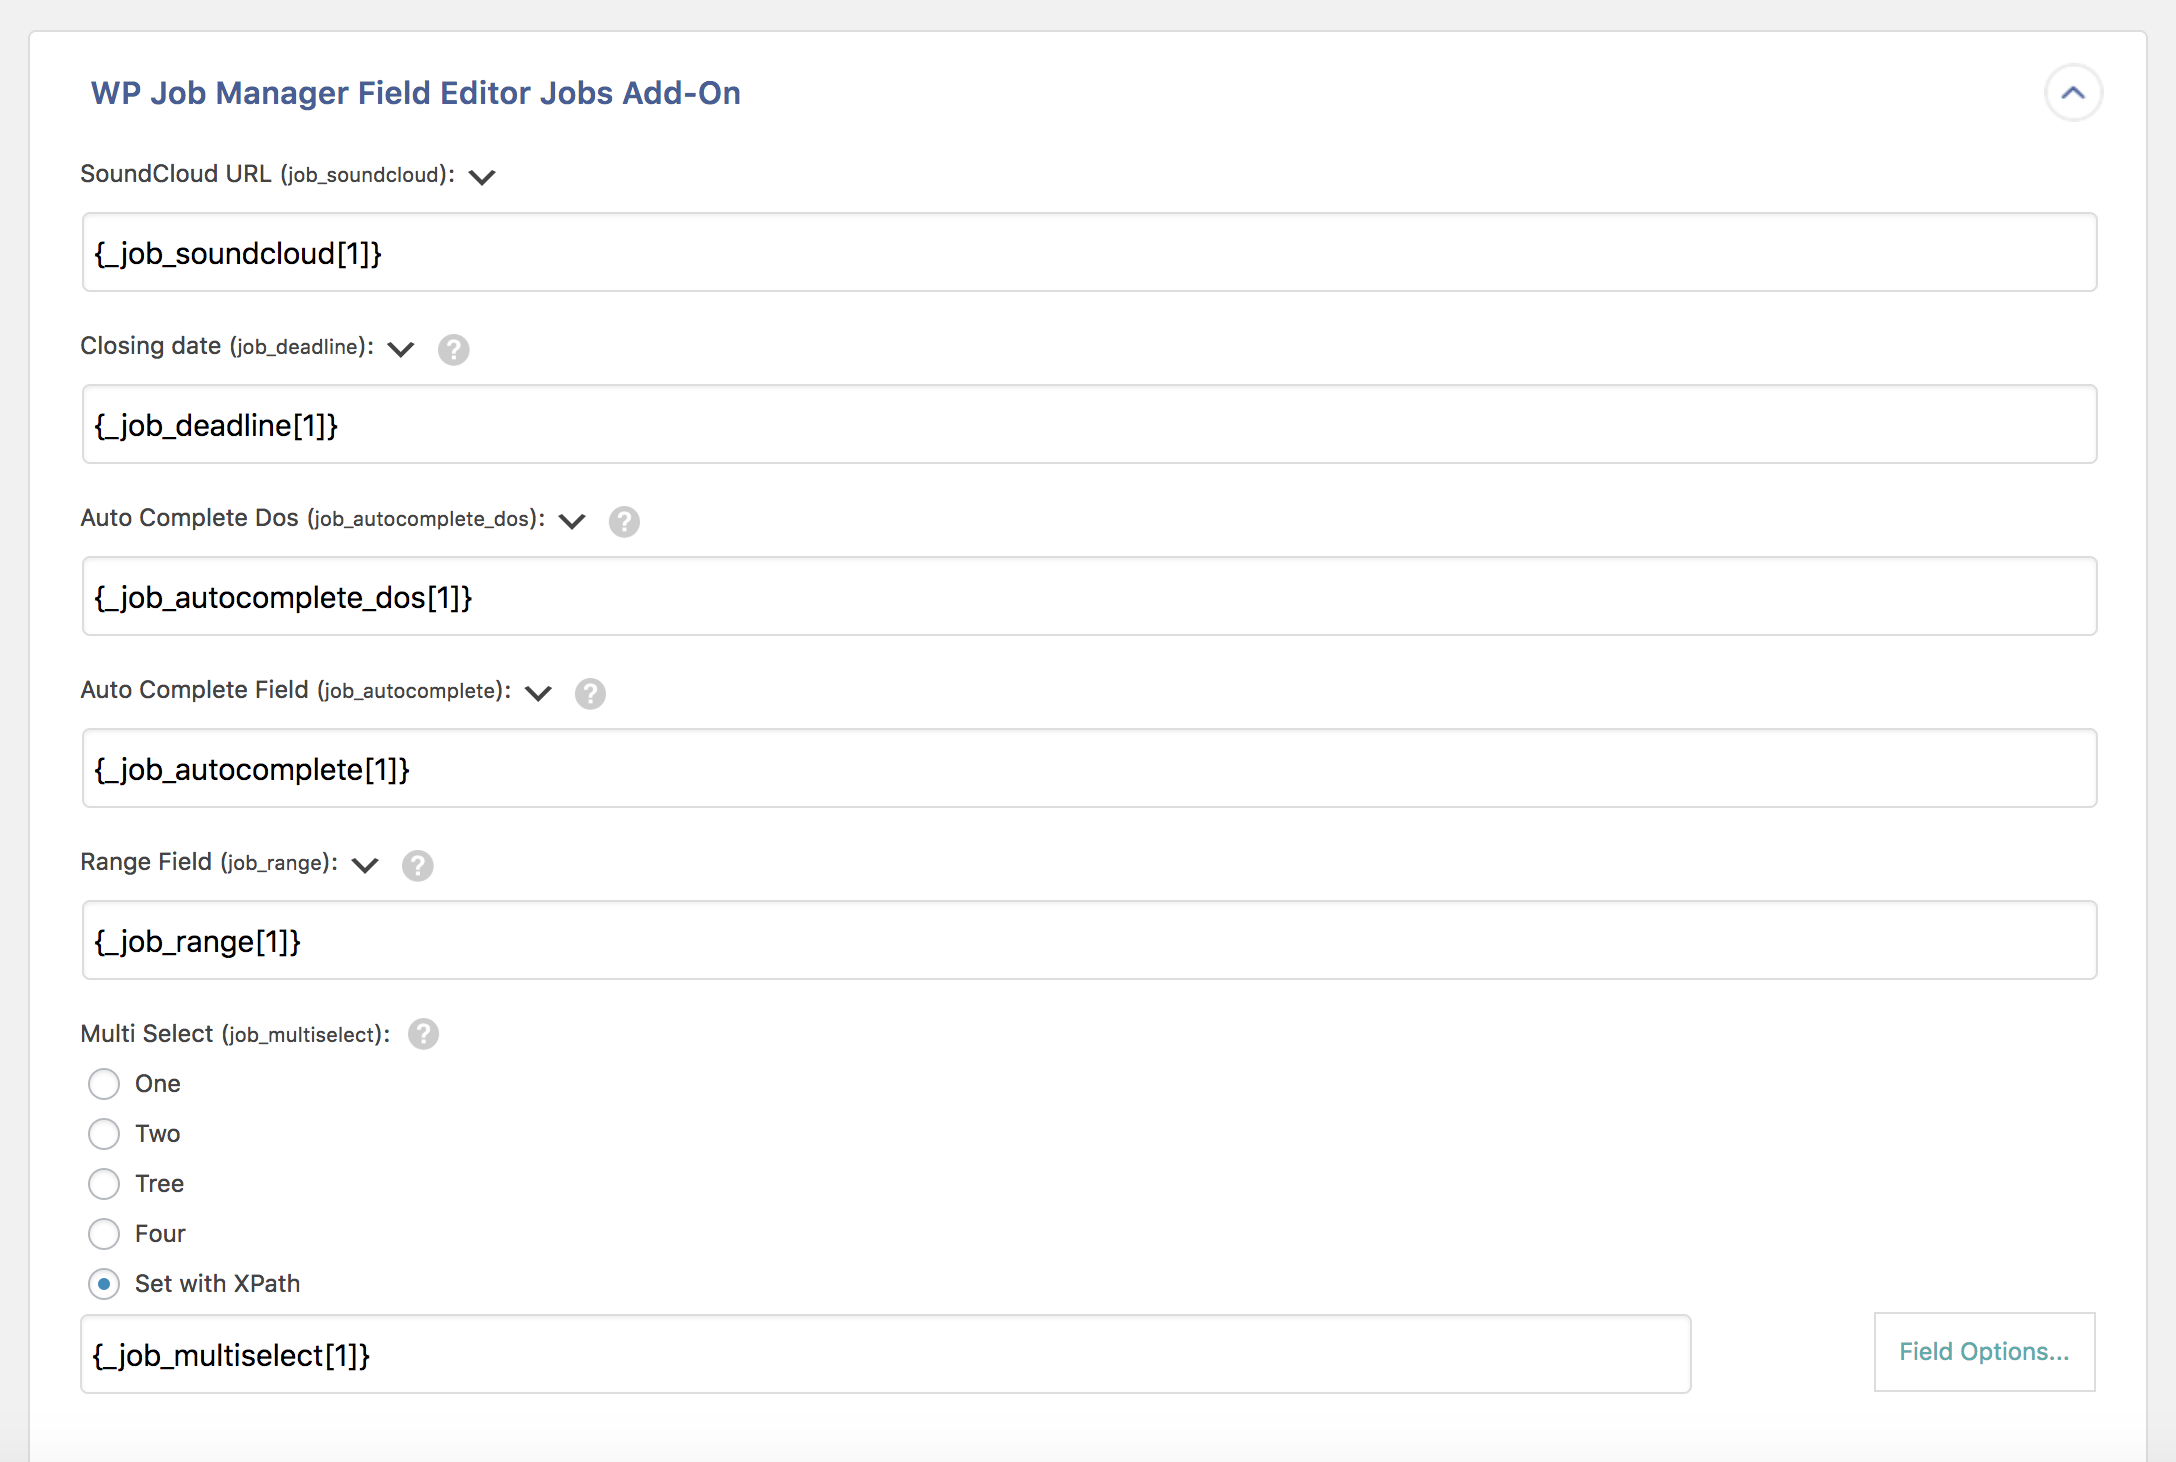Image resolution: width=2176 pixels, height=1462 pixels.
Task: Choose the Tree radio option
Action: point(104,1184)
